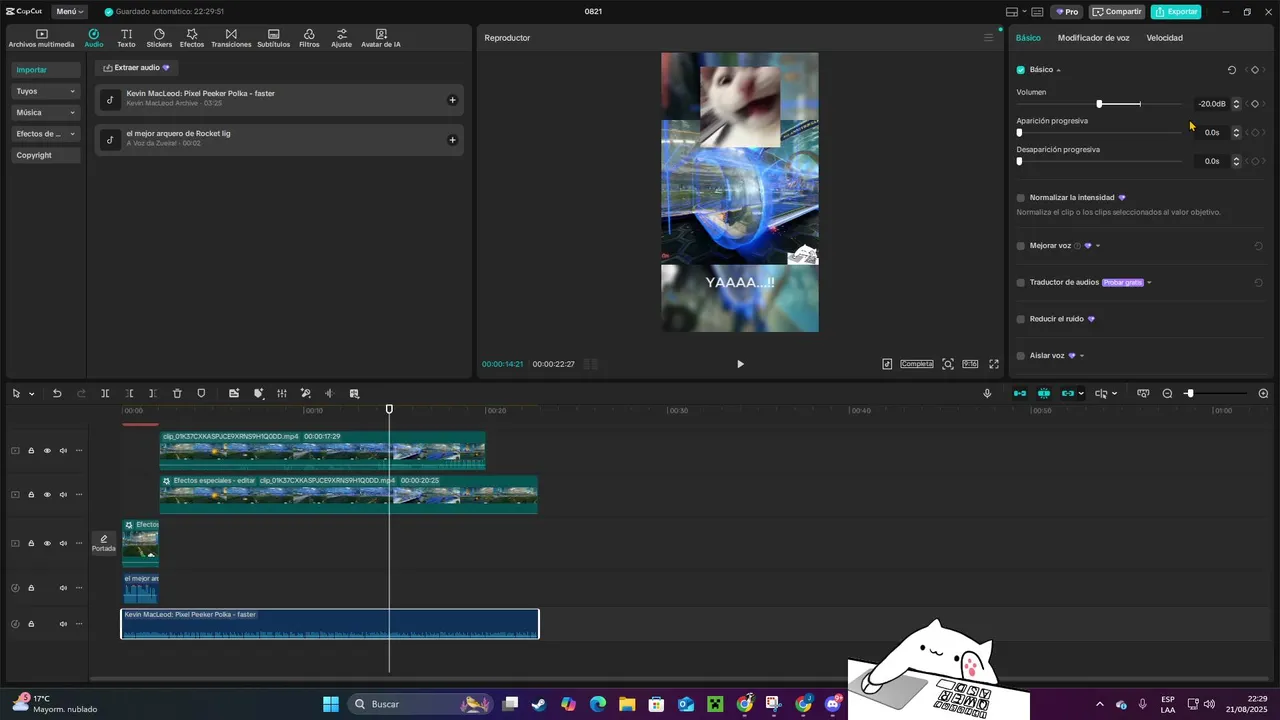Play the preview video
This screenshot has height=720, width=1280.
point(740,364)
